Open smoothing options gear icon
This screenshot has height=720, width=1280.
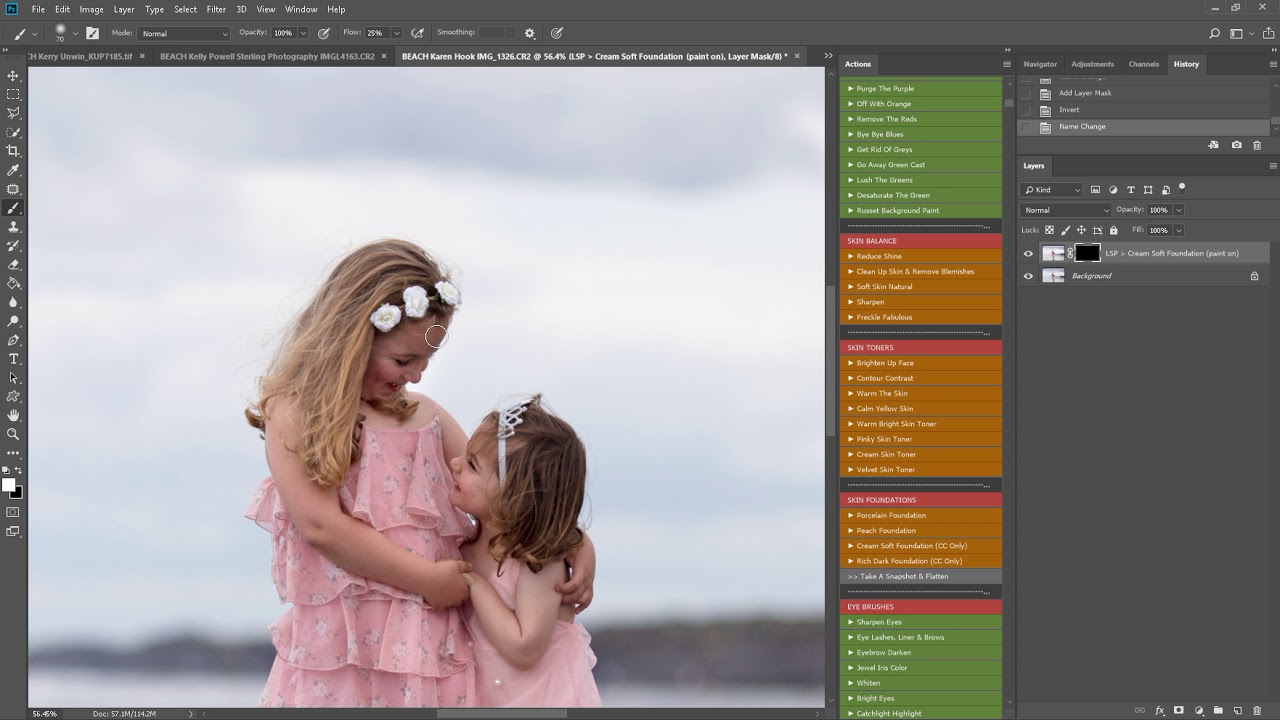530,33
